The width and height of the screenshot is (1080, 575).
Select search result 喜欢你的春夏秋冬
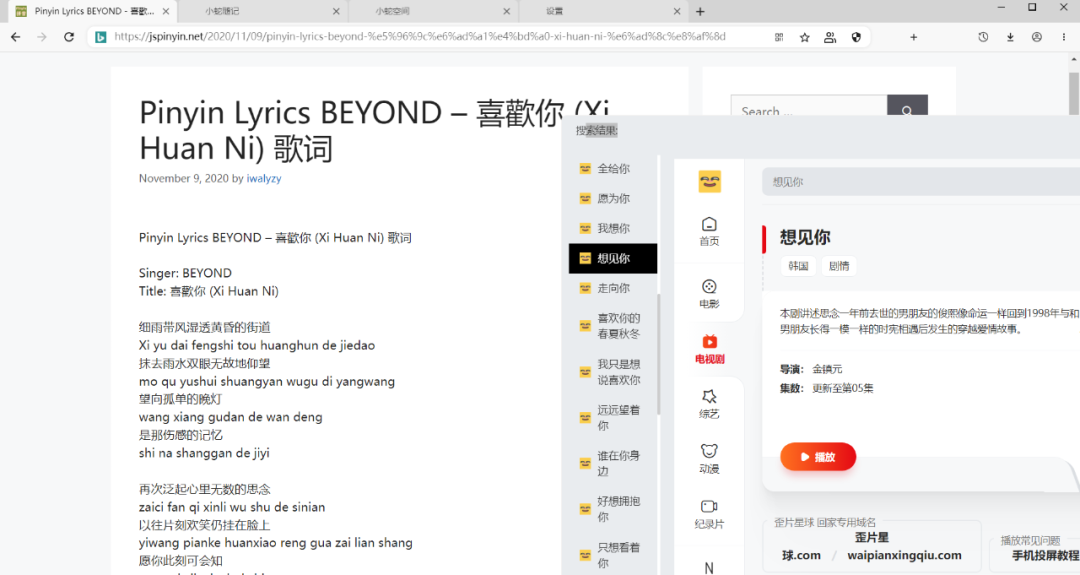[x=613, y=326]
